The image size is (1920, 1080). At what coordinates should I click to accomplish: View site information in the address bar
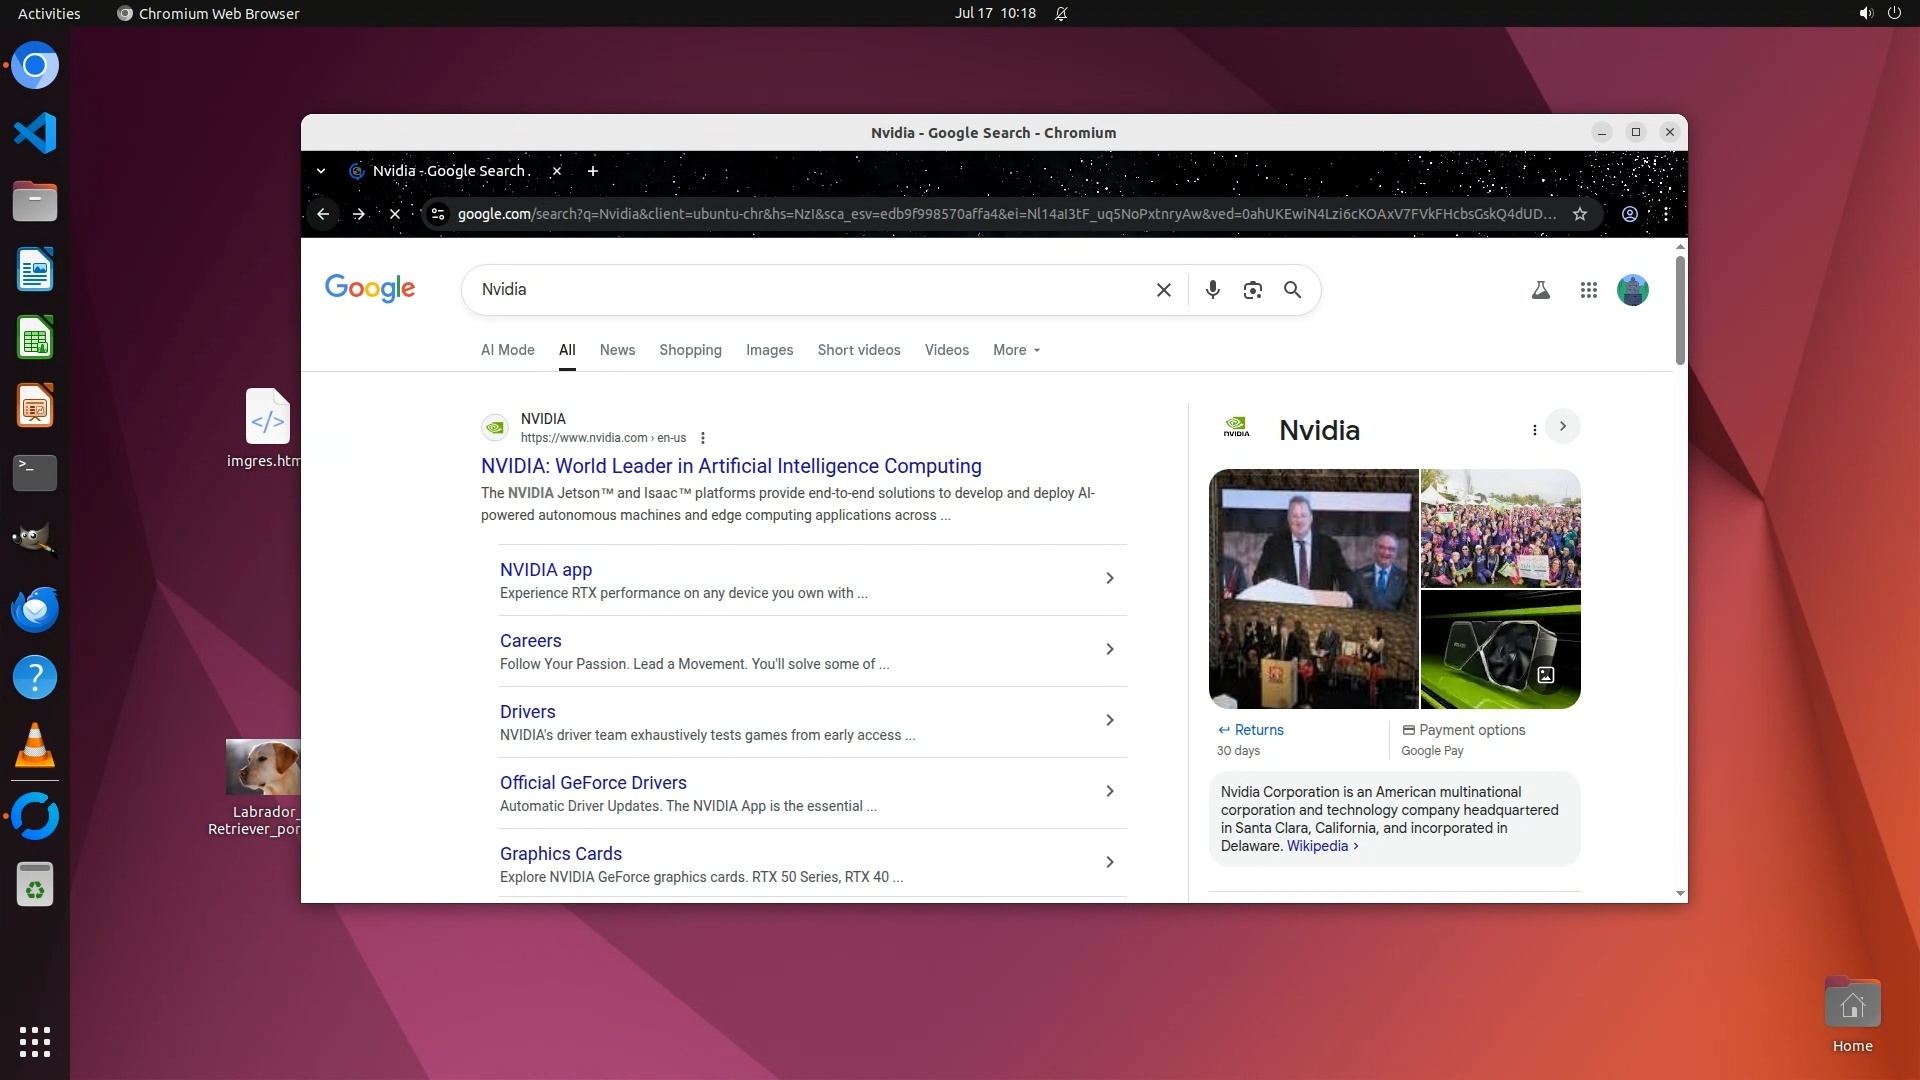437,214
